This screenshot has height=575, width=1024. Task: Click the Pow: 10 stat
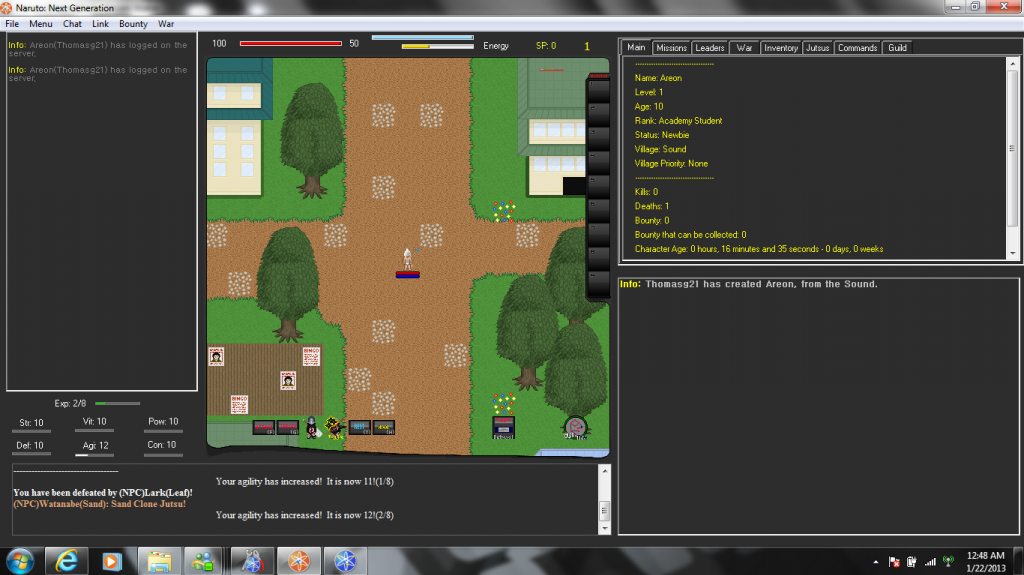(163, 421)
